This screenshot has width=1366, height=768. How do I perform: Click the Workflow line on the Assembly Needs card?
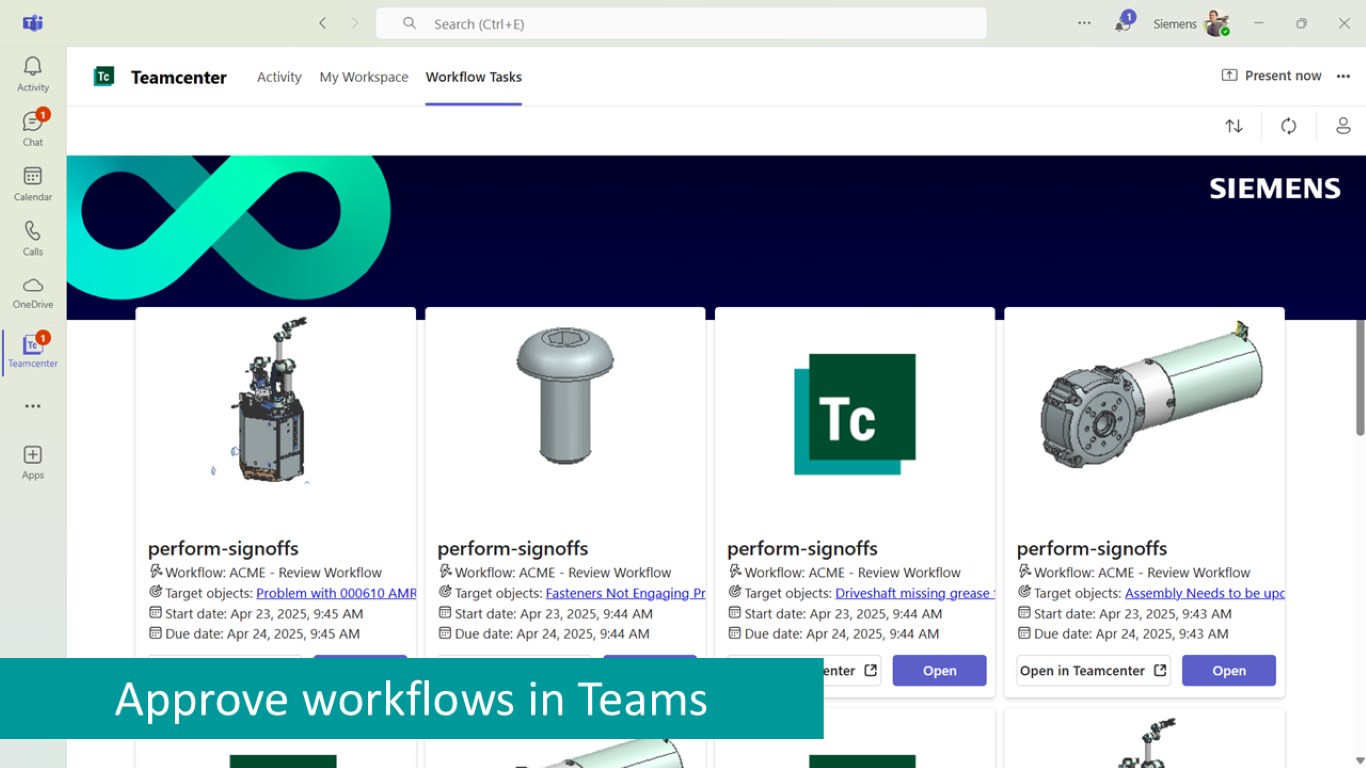click(x=1142, y=573)
